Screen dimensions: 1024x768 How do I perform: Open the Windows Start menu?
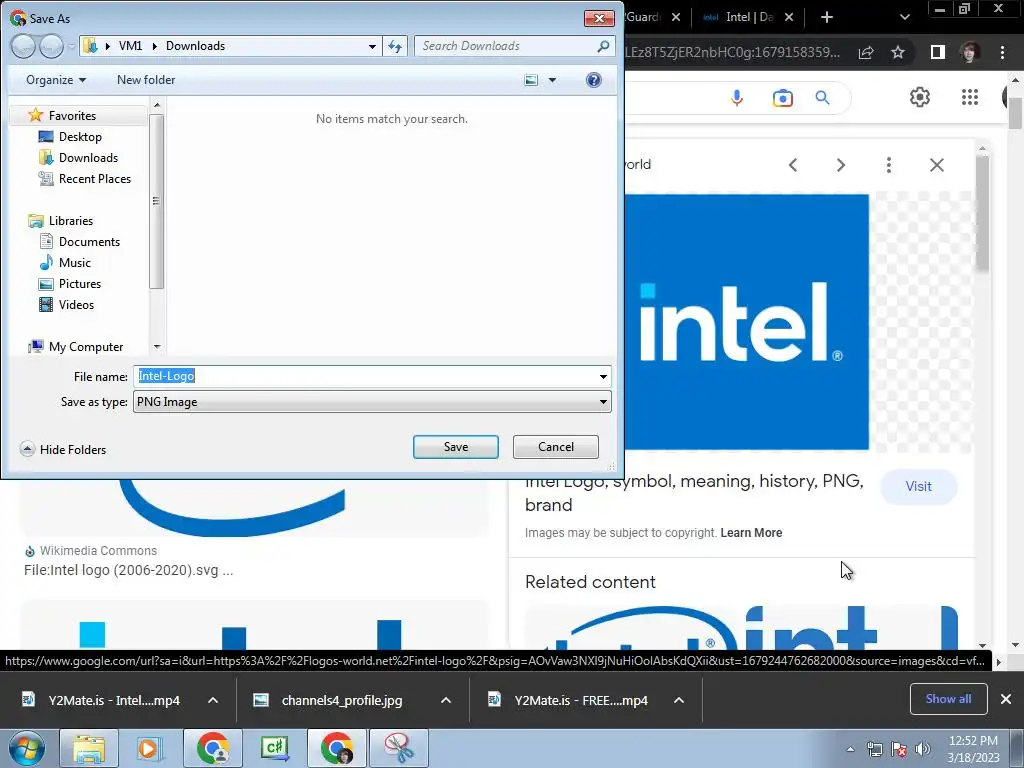pos(27,748)
